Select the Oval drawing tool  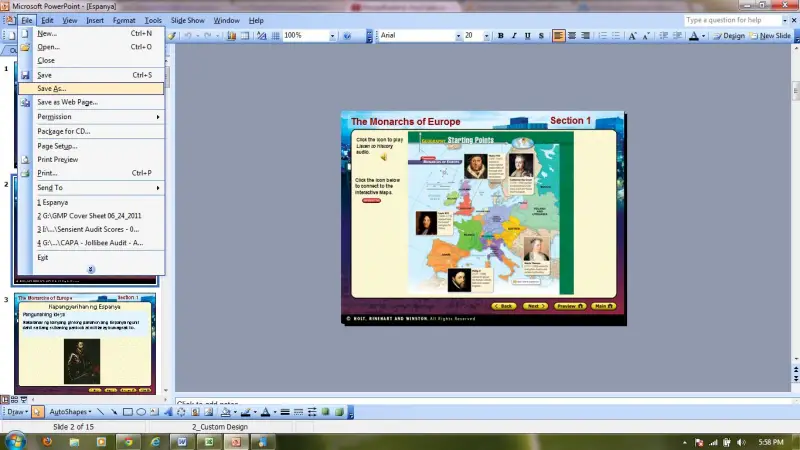tap(141, 411)
